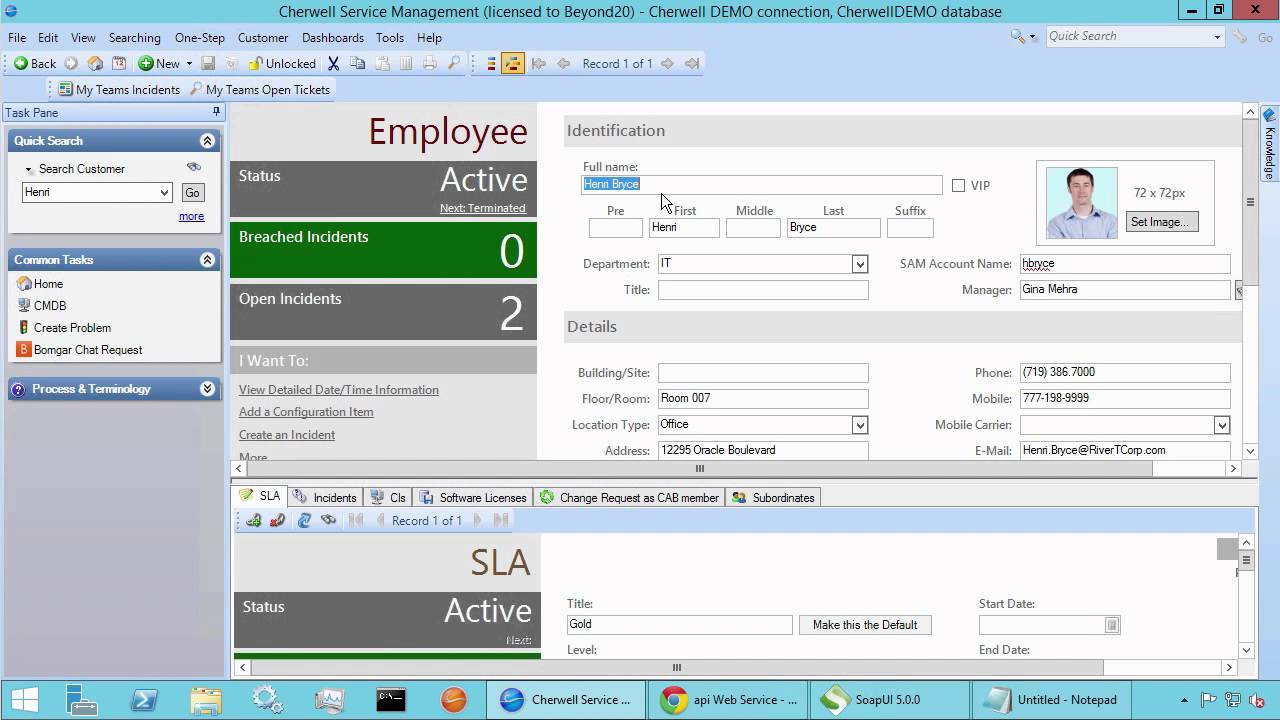Open the Searching menu

point(134,37)
